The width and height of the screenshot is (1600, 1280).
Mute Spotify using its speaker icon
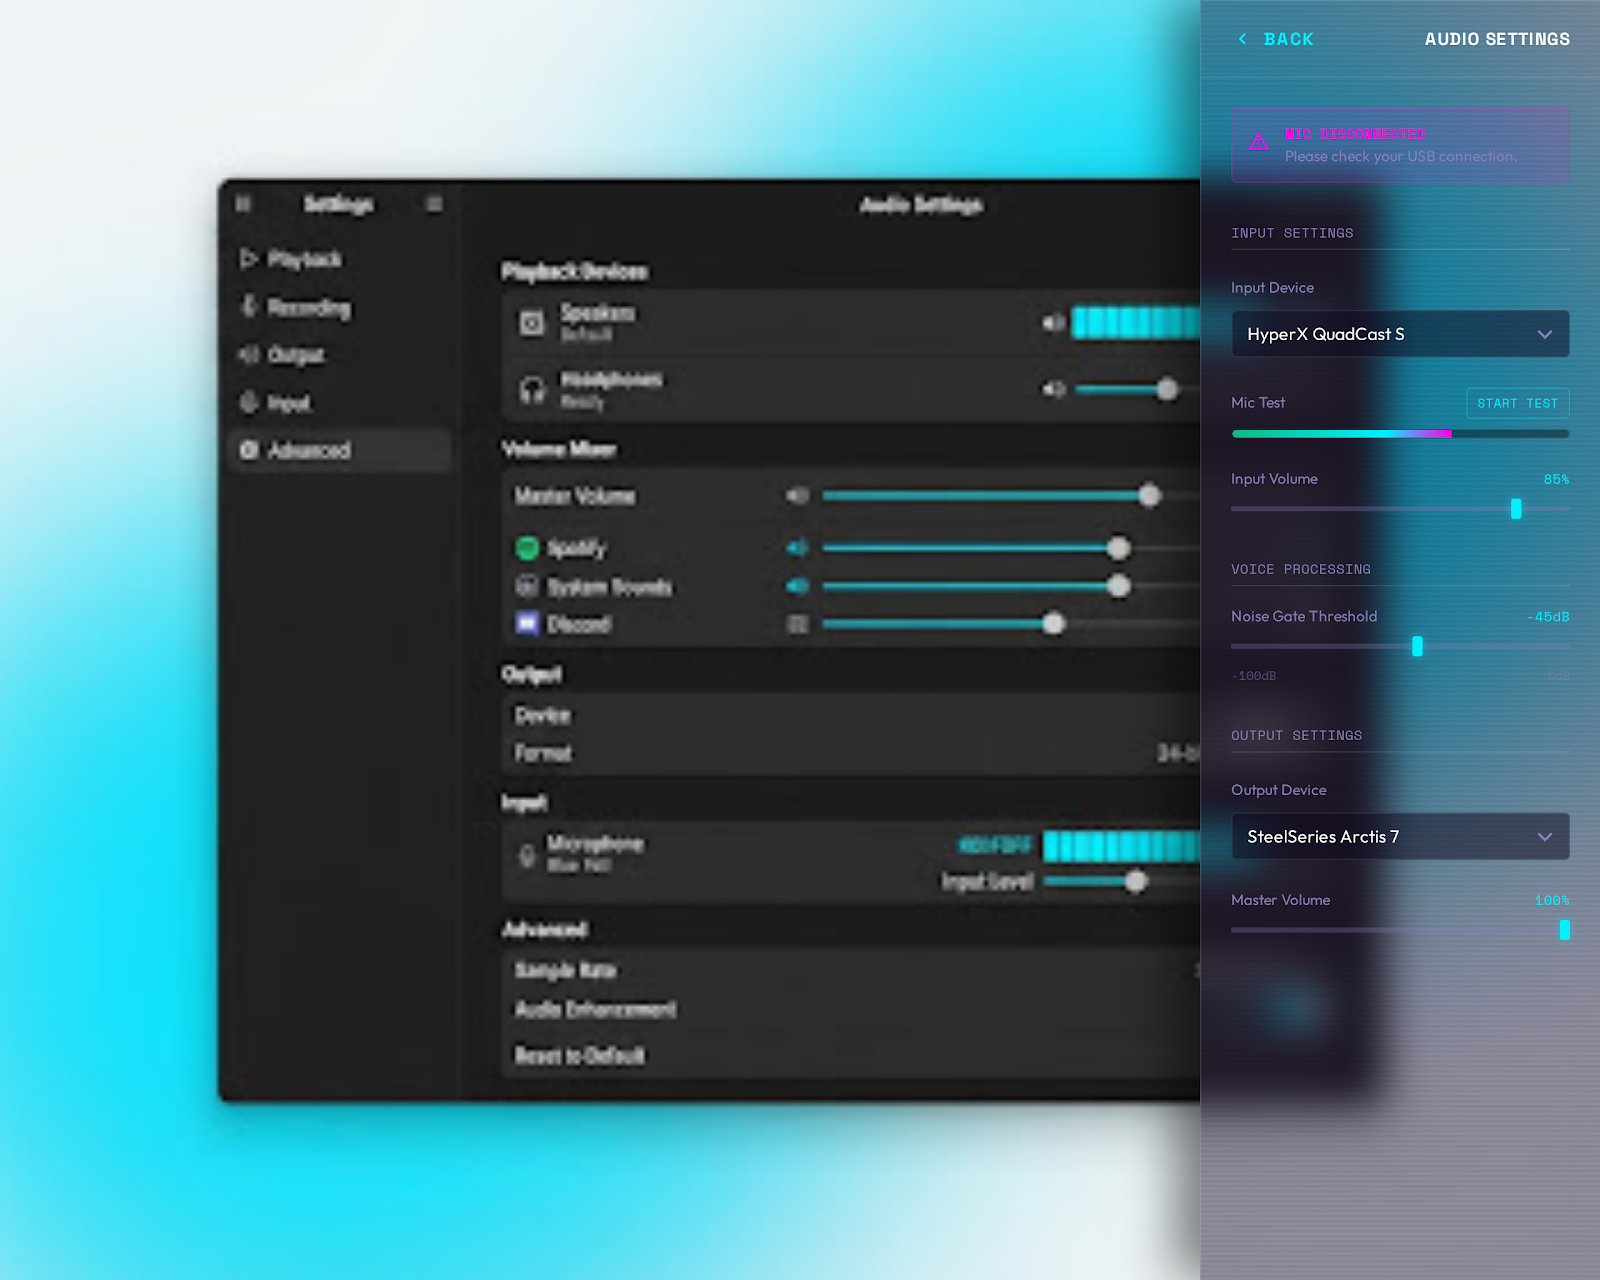pyautogui.click(x=797, y=547)
